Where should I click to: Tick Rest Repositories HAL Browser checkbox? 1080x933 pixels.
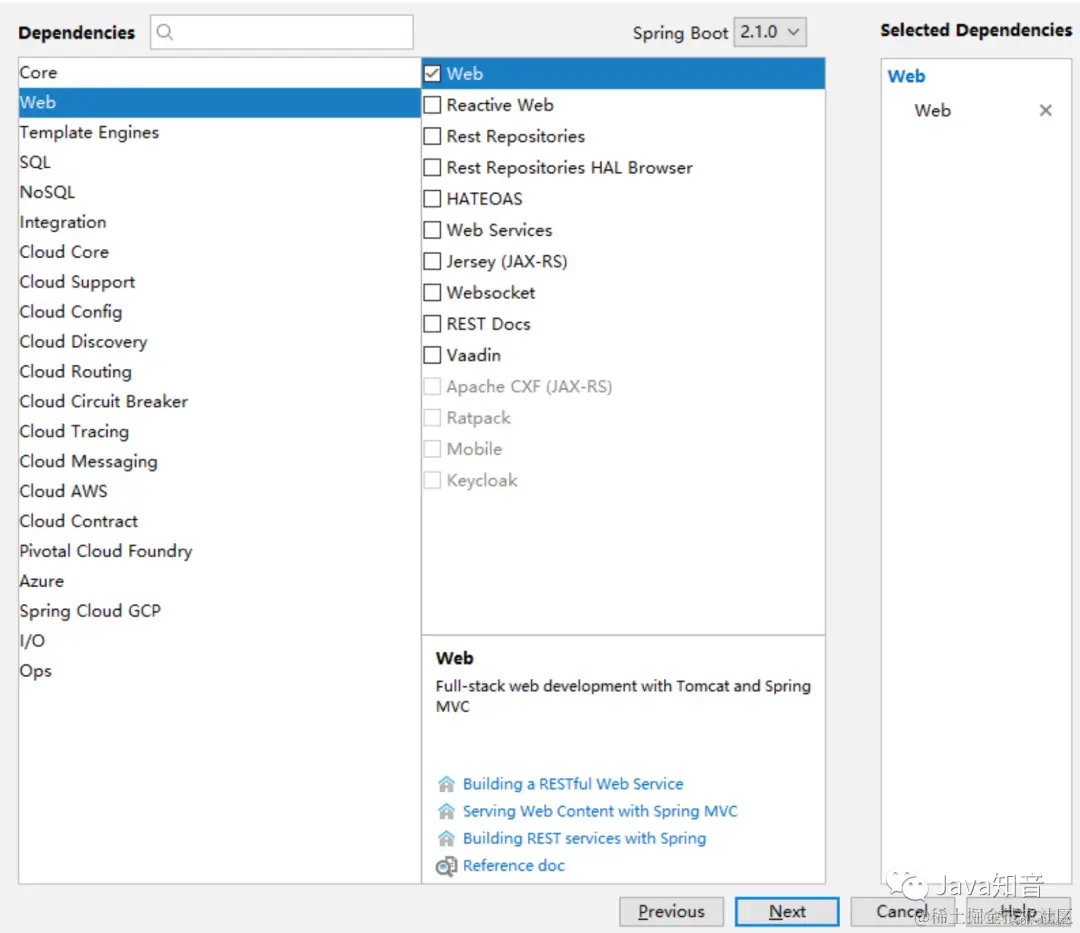tap(432, 167)
